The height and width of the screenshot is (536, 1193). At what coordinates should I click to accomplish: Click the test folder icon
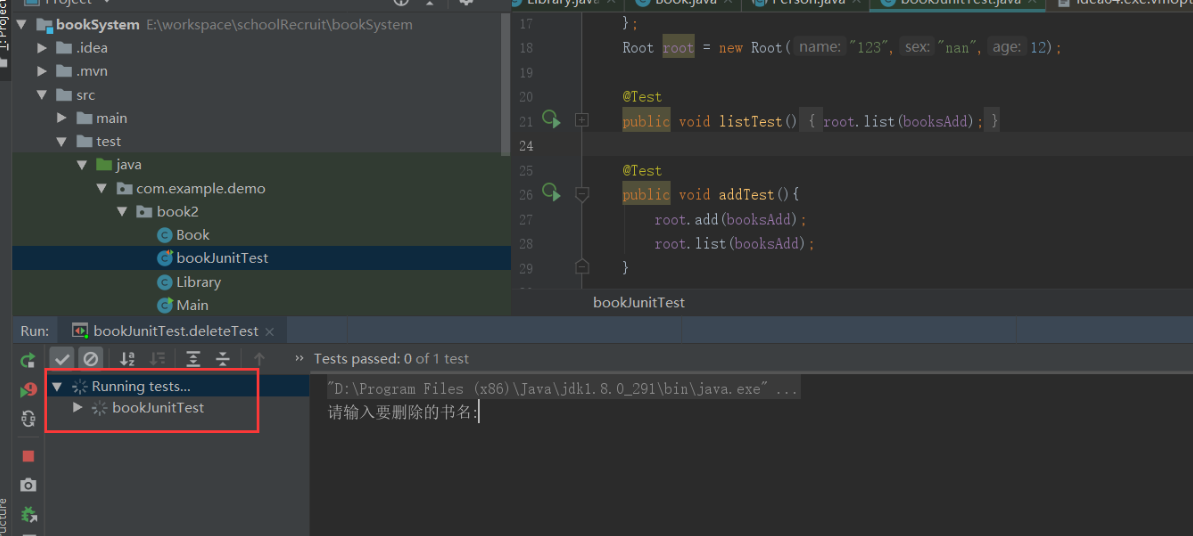pyautogui.click(x=84, y=142)
